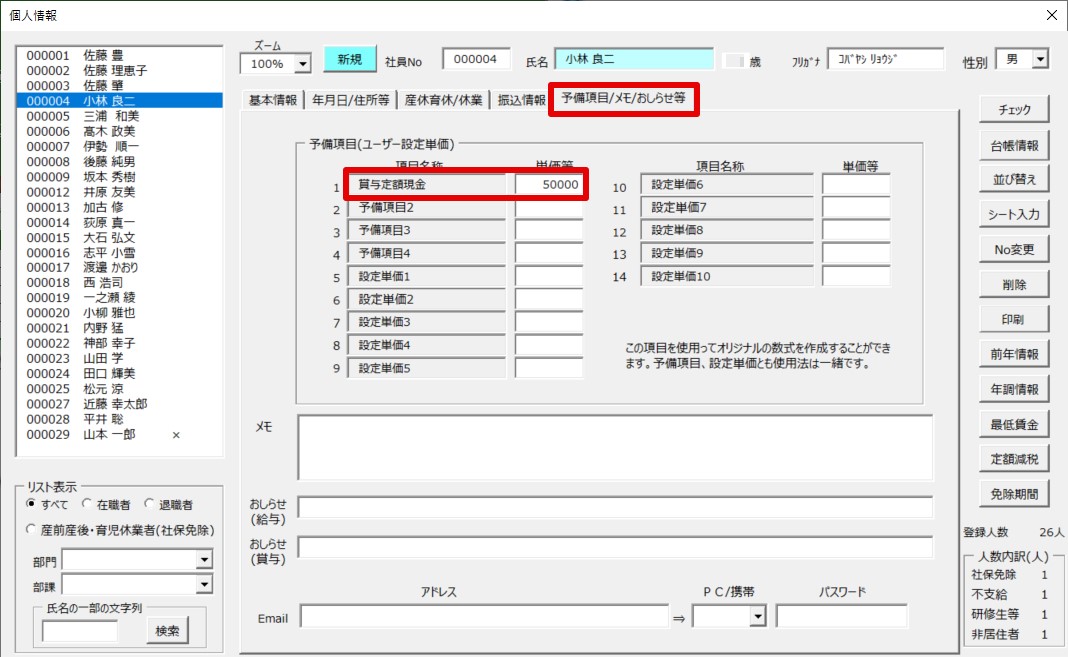The height and width of the screenshot is (657, 1068).
Task: Select the 退職者 radio button
Action: (150, 505)
